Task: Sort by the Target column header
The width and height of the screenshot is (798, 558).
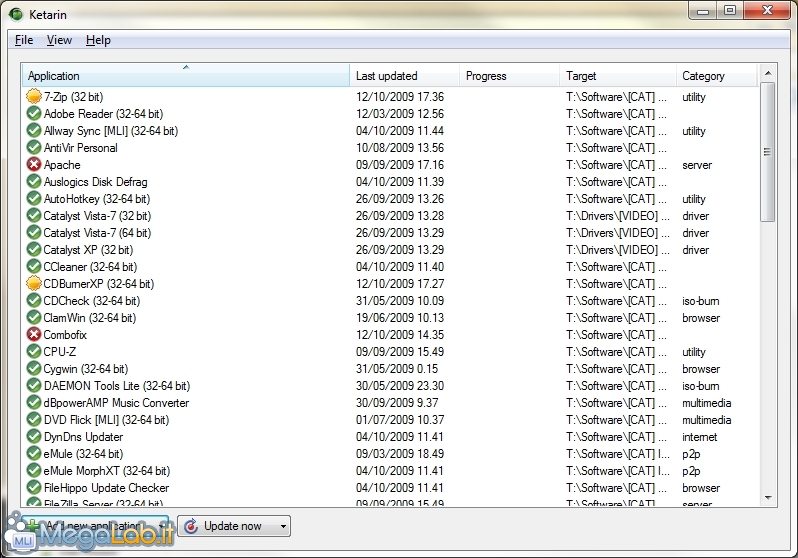Action: tap(618, 75)
